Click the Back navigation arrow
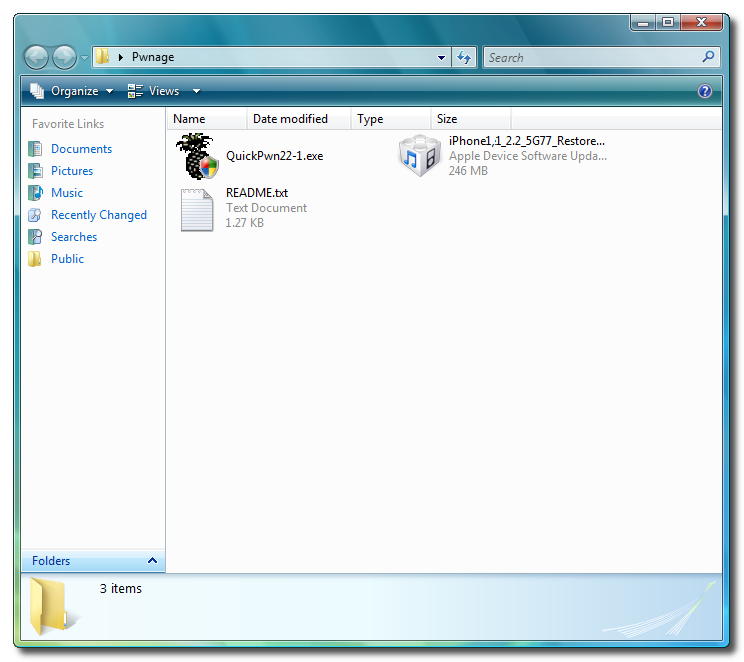 pyautogui.click(x=37, y=57)
